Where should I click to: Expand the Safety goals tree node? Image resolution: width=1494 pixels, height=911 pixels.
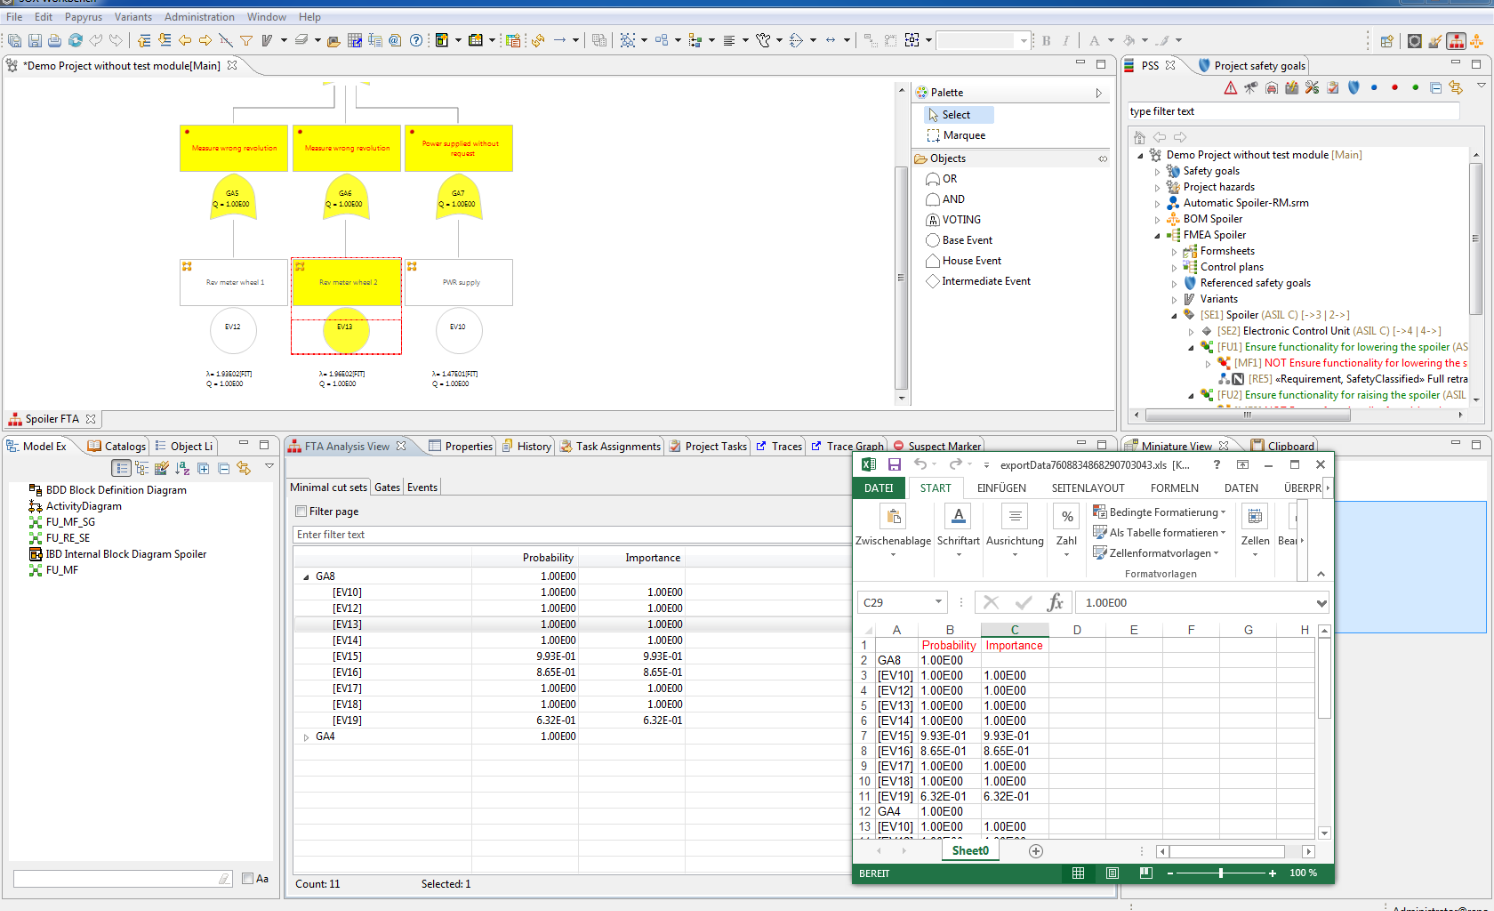pyautogui.click(x=1157, y=172)
